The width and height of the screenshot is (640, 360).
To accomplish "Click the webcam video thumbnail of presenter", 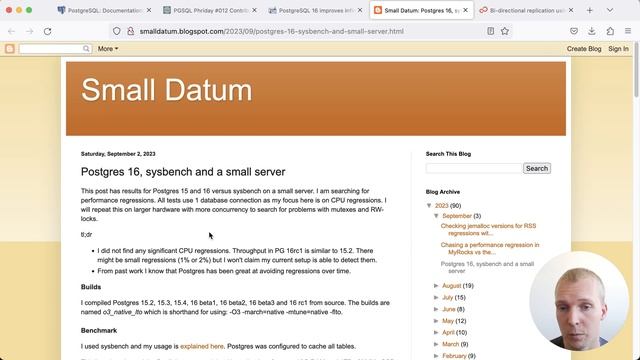I will click(x=579, y=301).
